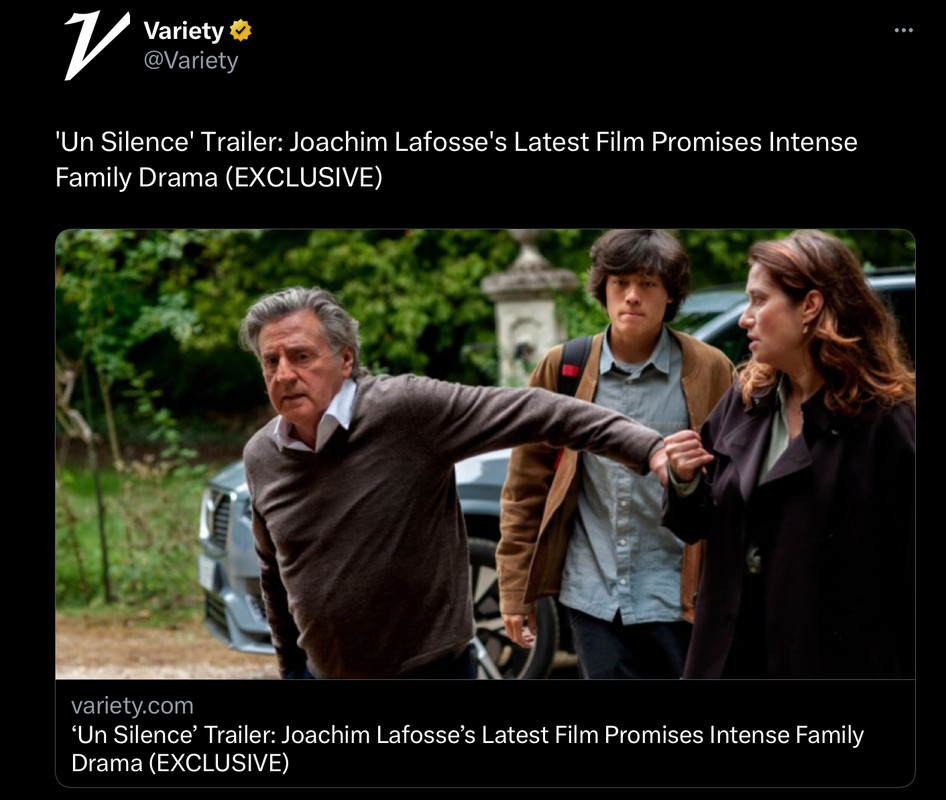Open the three-dot more options menu
946x800 pixels.
click(903, 30)
